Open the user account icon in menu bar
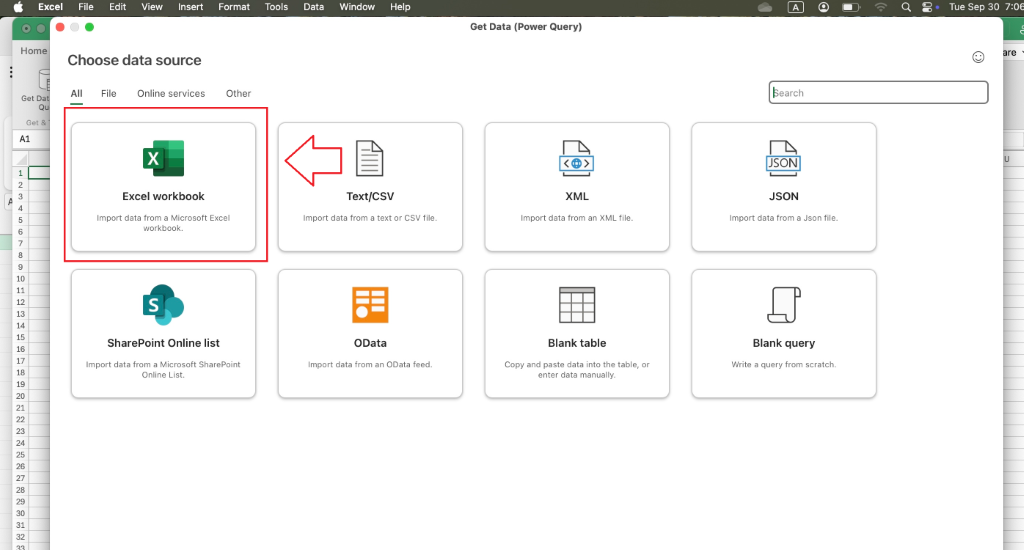 click(824, 7)
